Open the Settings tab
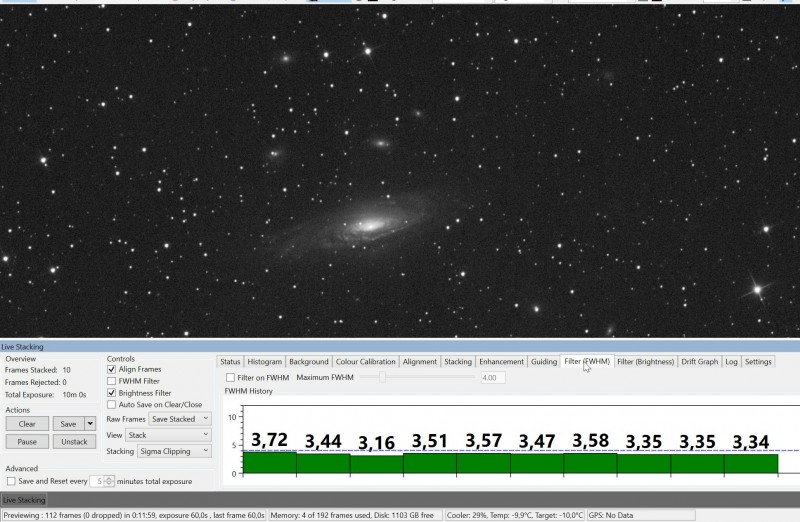The image size is (800, 522). click(758, 362)
